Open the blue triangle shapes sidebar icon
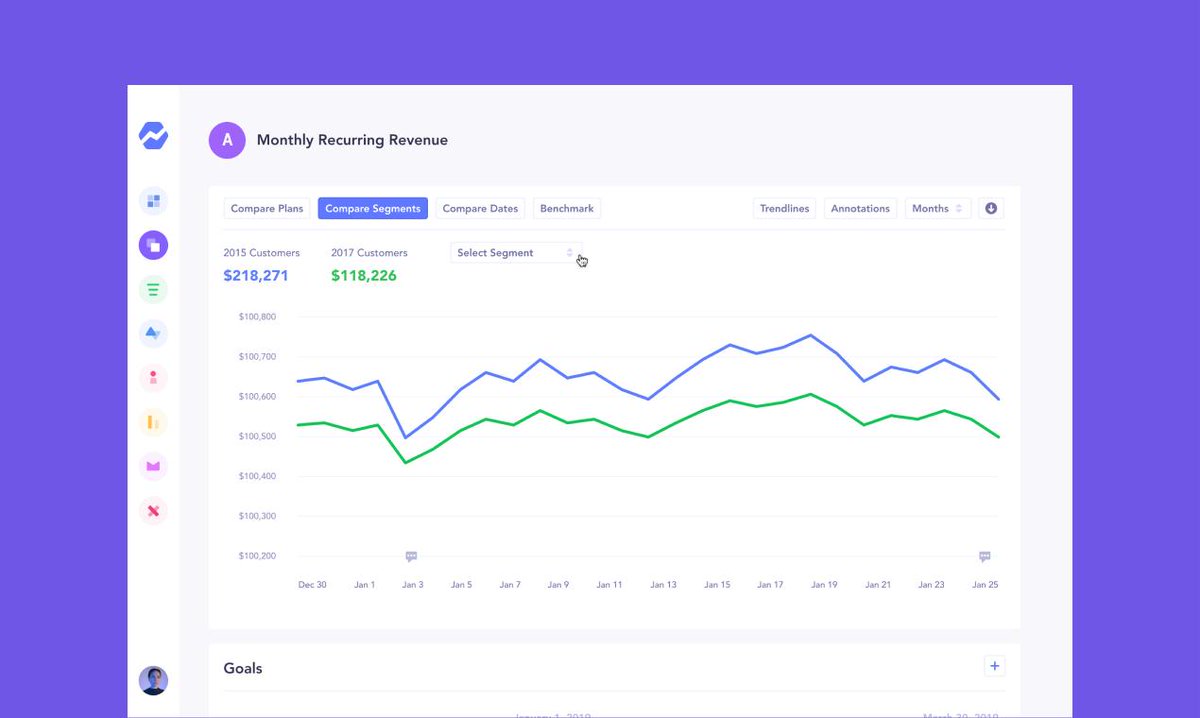 click(153, 334)
